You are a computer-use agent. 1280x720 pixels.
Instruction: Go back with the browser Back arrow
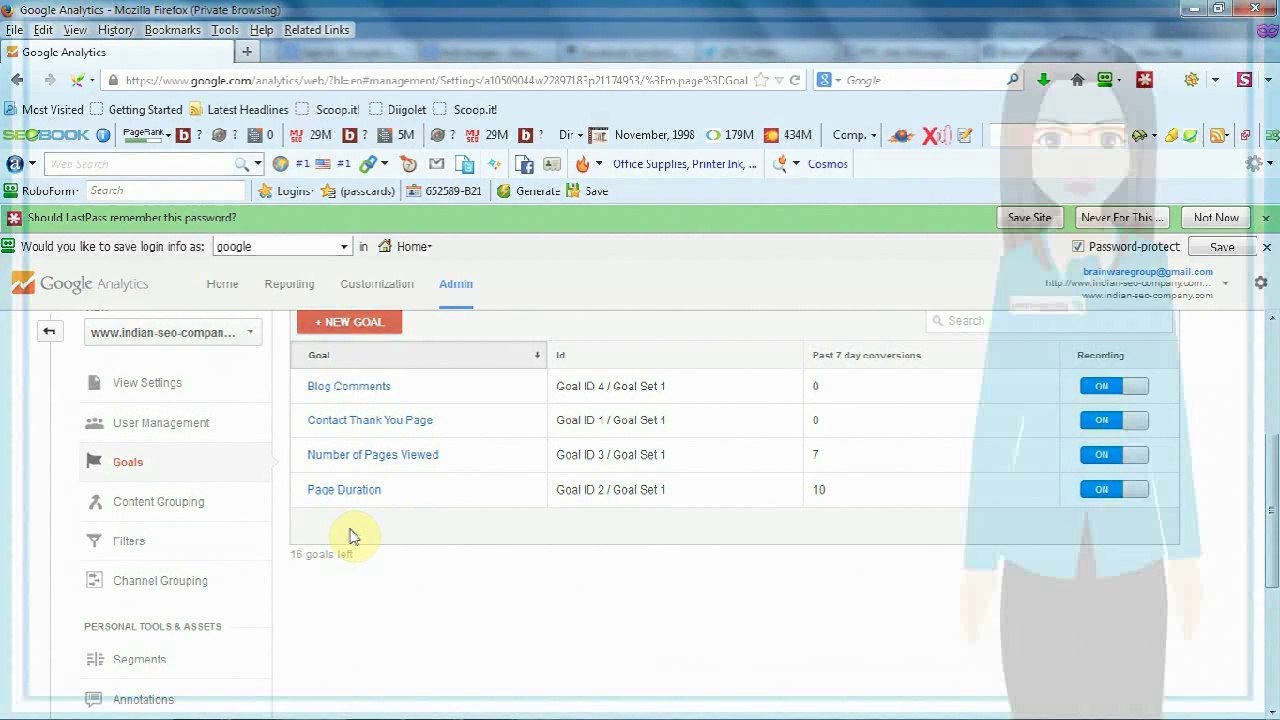point(17,80)
